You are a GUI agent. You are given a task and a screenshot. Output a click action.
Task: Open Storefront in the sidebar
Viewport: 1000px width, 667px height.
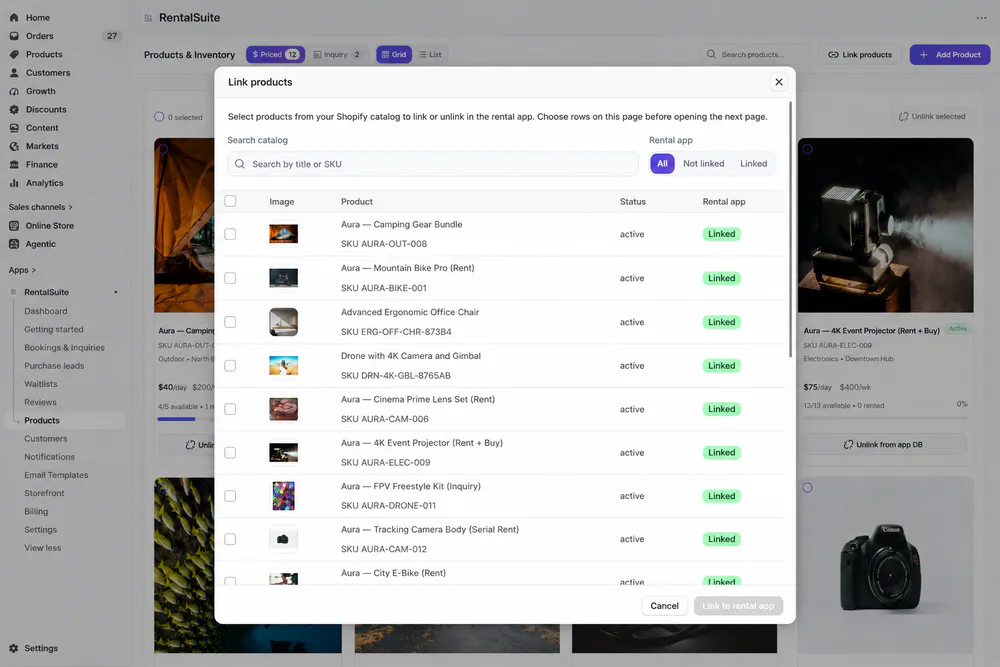click(x=44, y=494)
